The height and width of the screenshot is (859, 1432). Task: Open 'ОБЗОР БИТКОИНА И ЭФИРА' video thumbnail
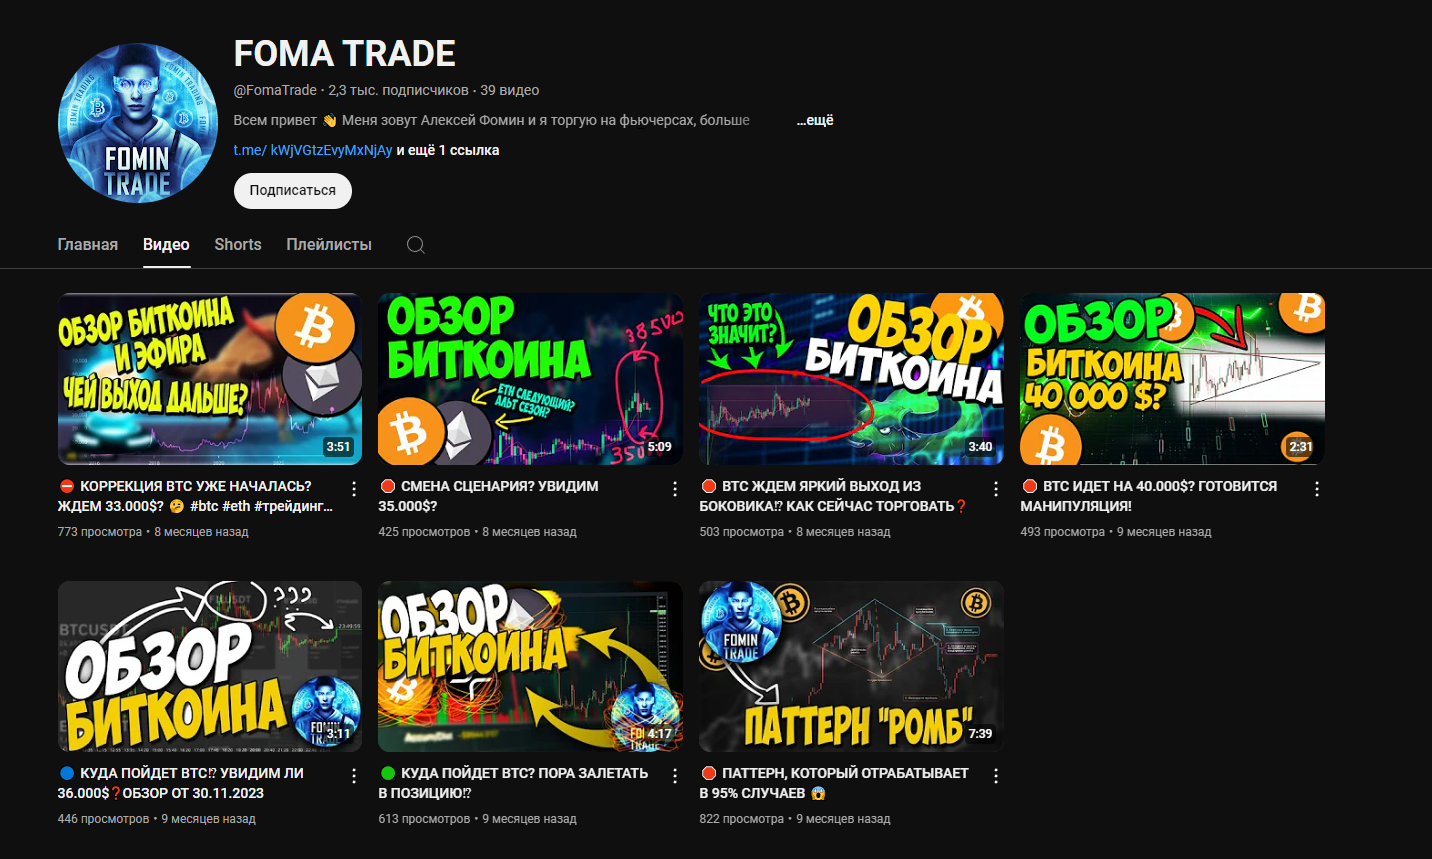[x=210, y=379]
